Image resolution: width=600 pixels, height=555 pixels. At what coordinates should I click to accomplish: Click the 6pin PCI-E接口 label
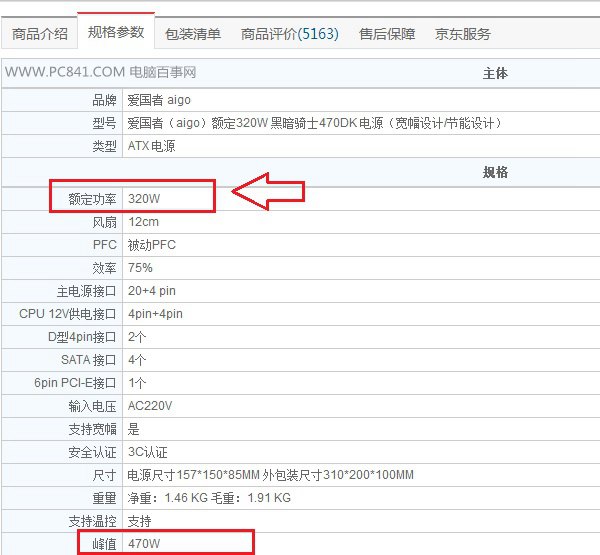75,383
